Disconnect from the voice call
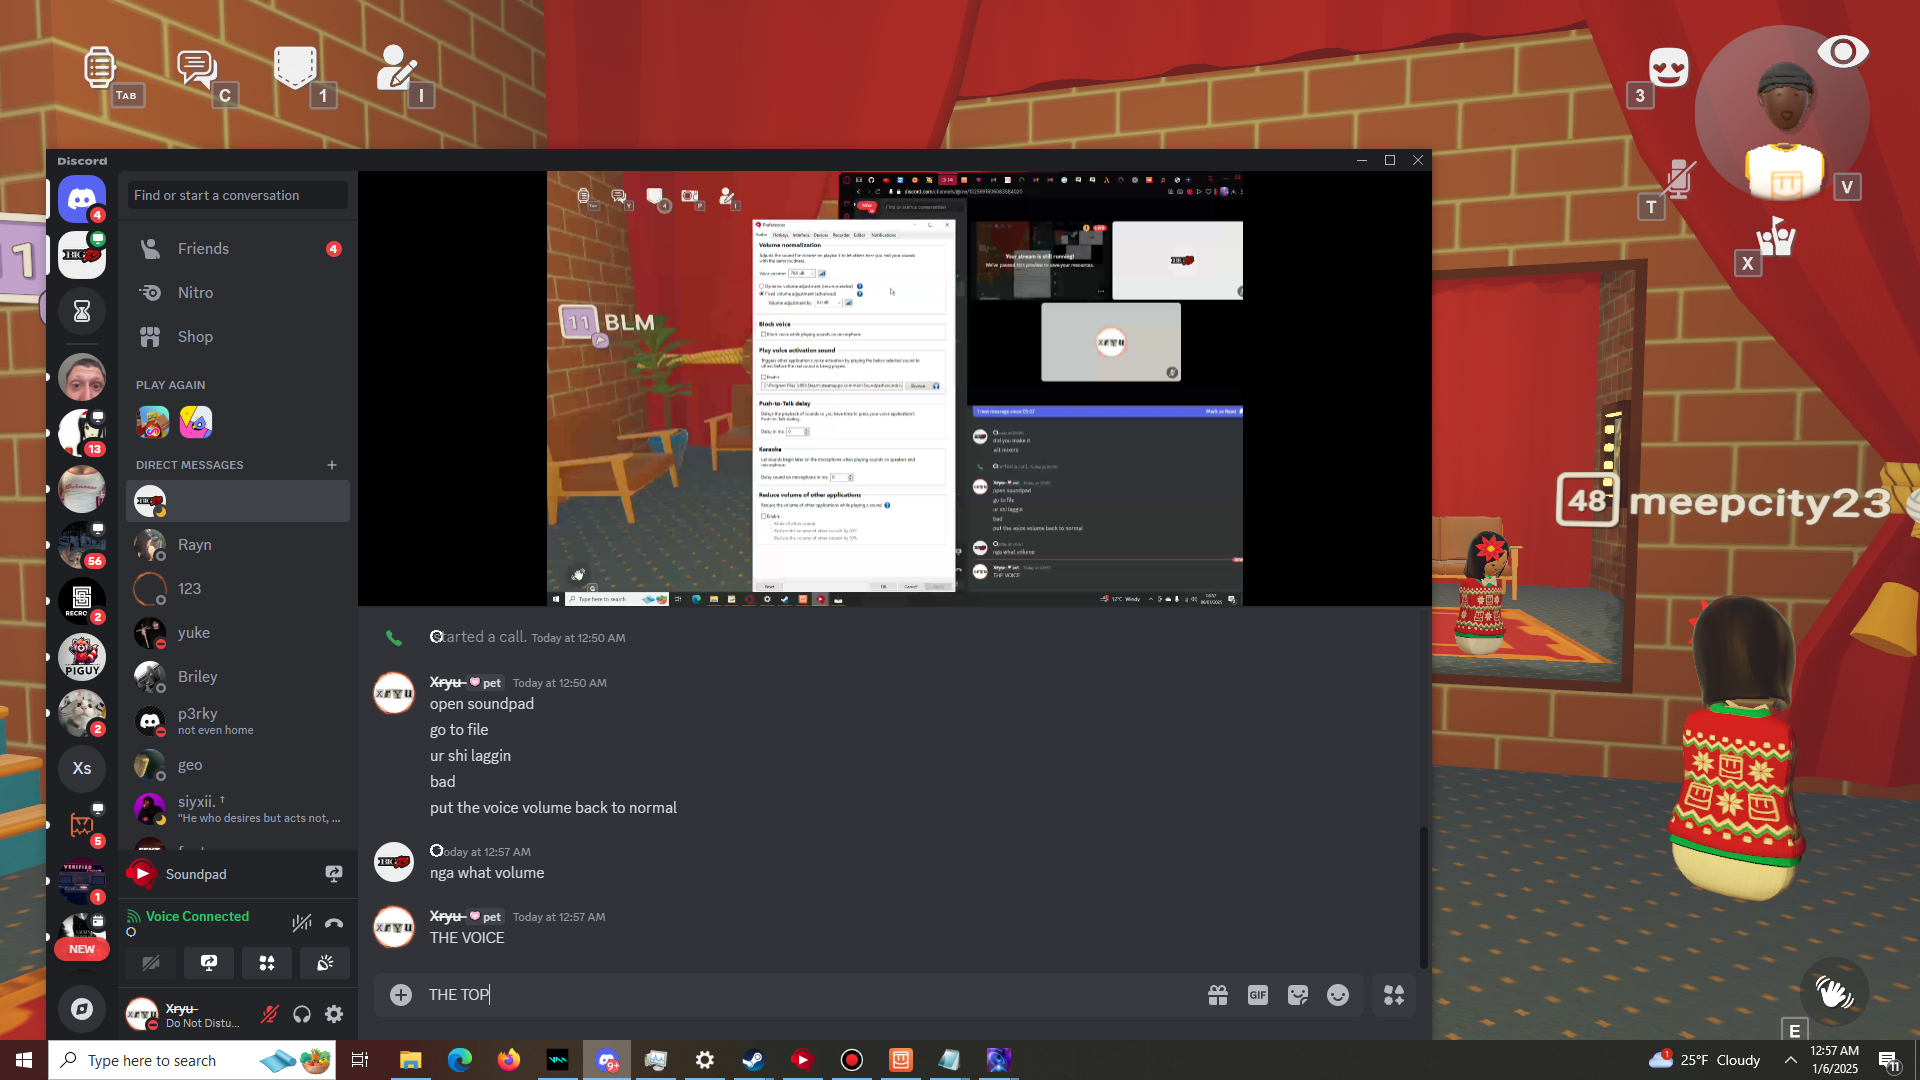1920x1080 pixels. click(334, 923)
